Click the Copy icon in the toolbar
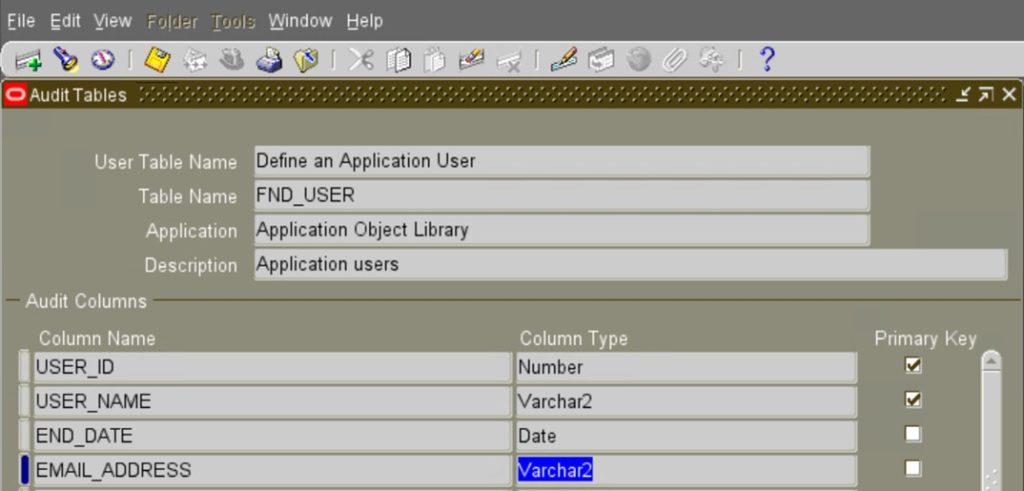The image size is (1024, 491). (x=398, y=60)
